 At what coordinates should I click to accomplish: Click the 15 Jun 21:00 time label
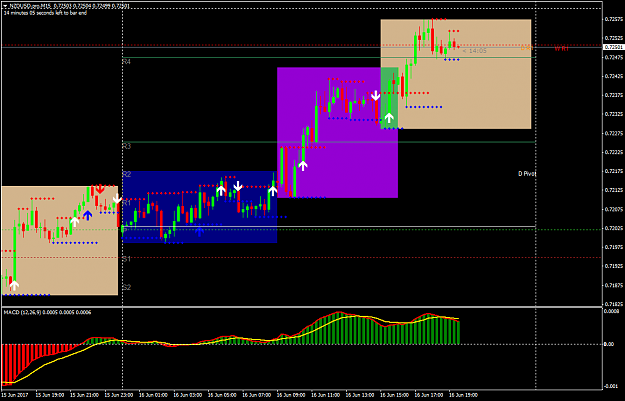tap(84, 395)
